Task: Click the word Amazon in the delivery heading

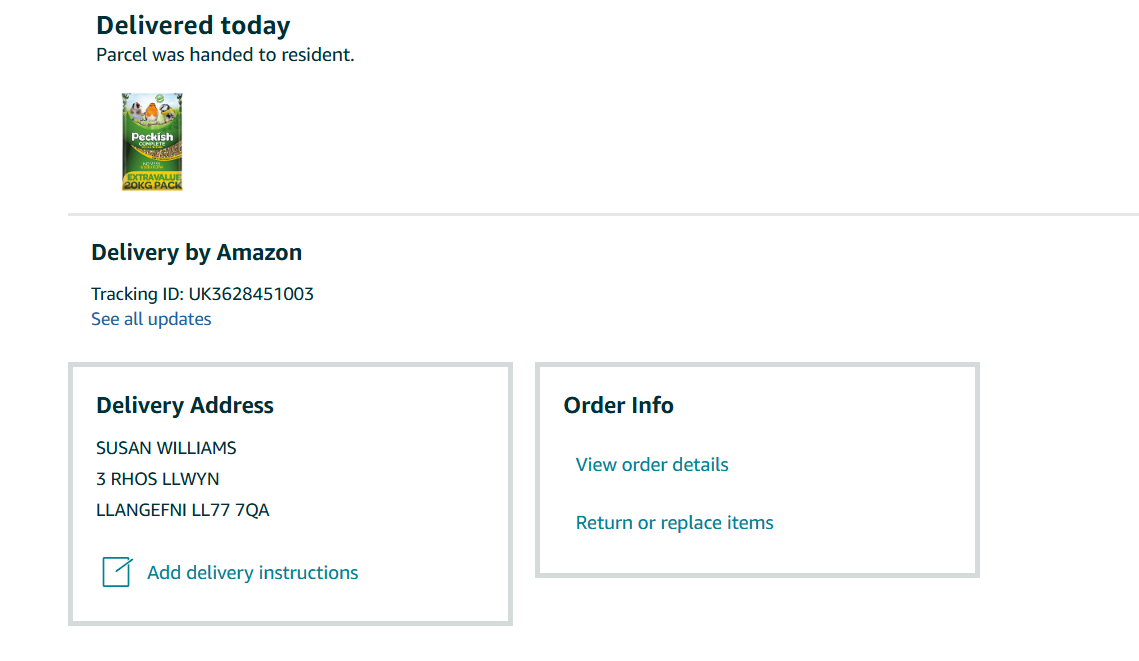Action: pyautogui.click(x=259, y=252)
